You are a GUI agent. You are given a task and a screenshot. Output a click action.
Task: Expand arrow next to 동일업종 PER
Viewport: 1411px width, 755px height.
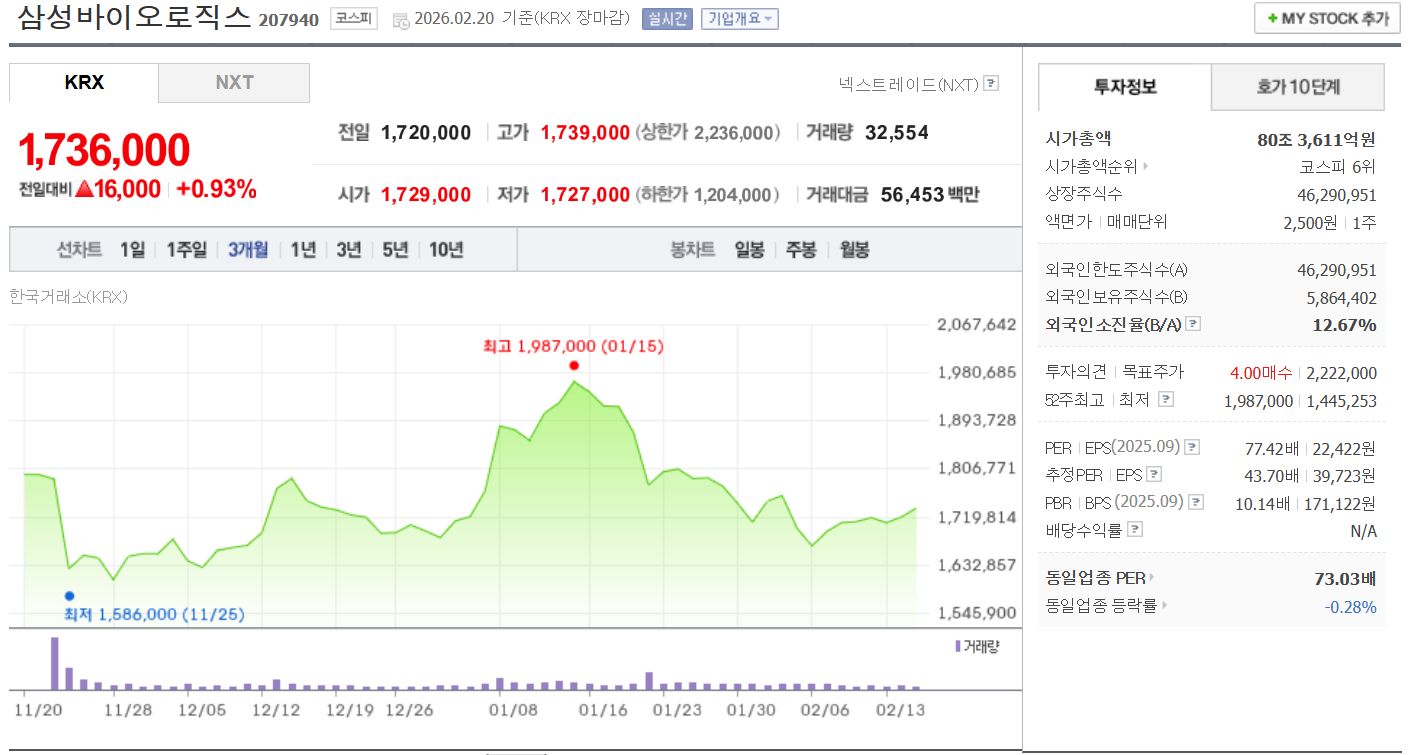[x=1152, y=578]
